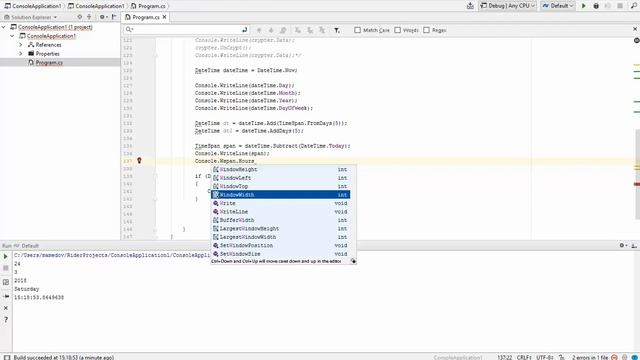The width and height of the screenshot is (640, 360).
Task: Click the CRLF line separator status item
Action: pos(524,357)
